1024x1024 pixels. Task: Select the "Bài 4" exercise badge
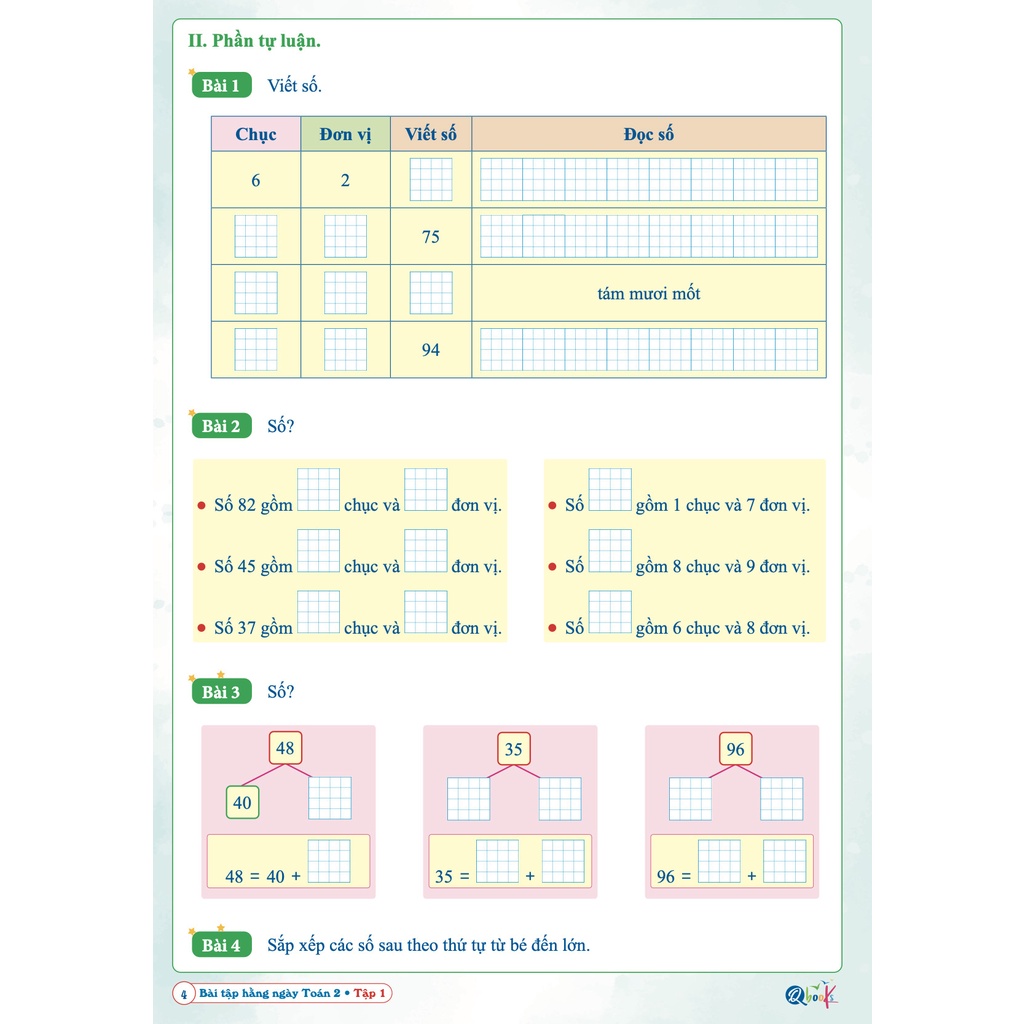[221, 944]
